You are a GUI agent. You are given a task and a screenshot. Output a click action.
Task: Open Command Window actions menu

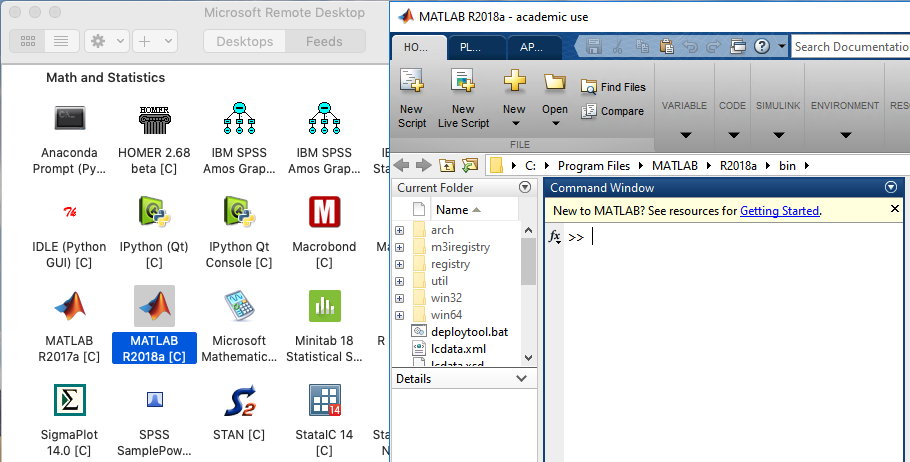tap(891, 187)
